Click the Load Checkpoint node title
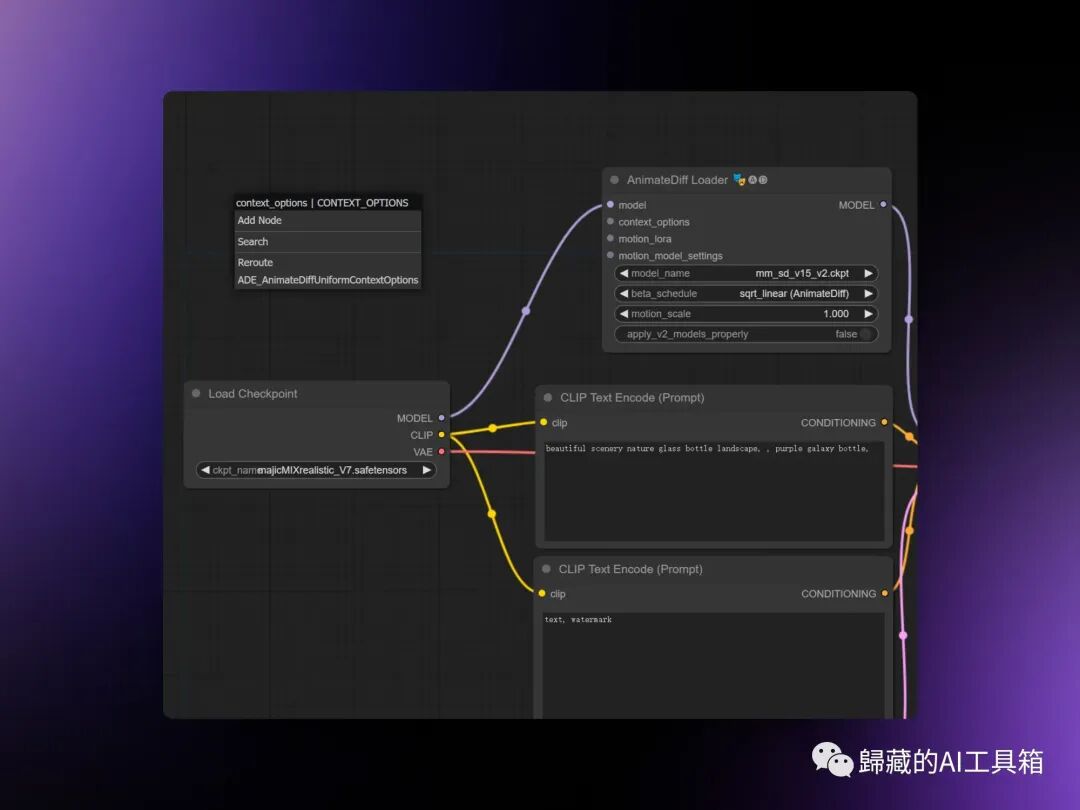This screenshot has height=810, width=1080. [x=253, y=393]
